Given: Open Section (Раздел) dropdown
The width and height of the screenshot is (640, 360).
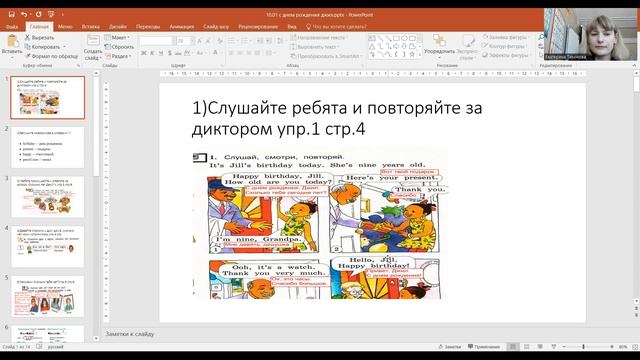Looking at the screenshot, I should pos(118,56).
